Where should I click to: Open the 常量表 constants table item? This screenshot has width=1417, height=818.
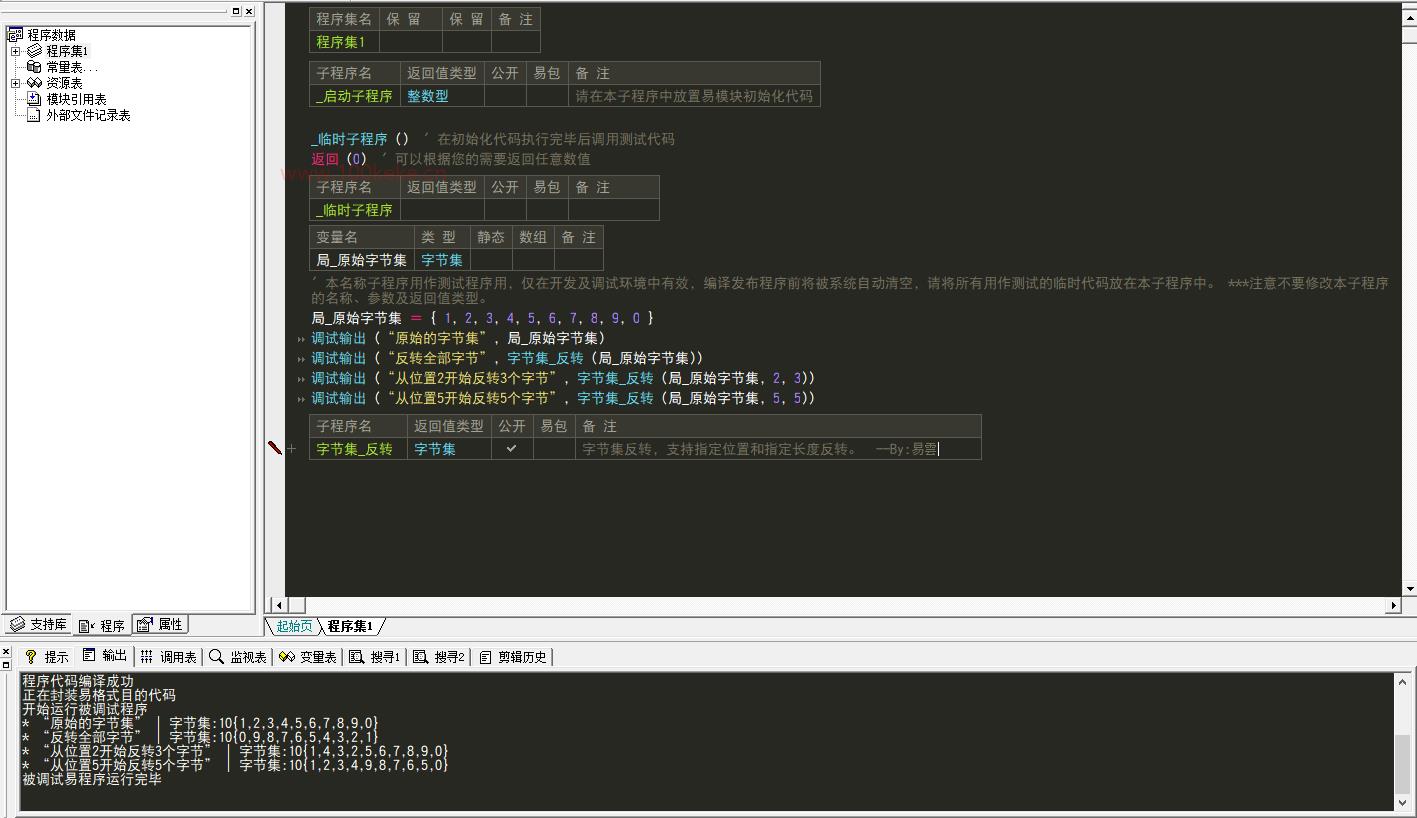71,67
